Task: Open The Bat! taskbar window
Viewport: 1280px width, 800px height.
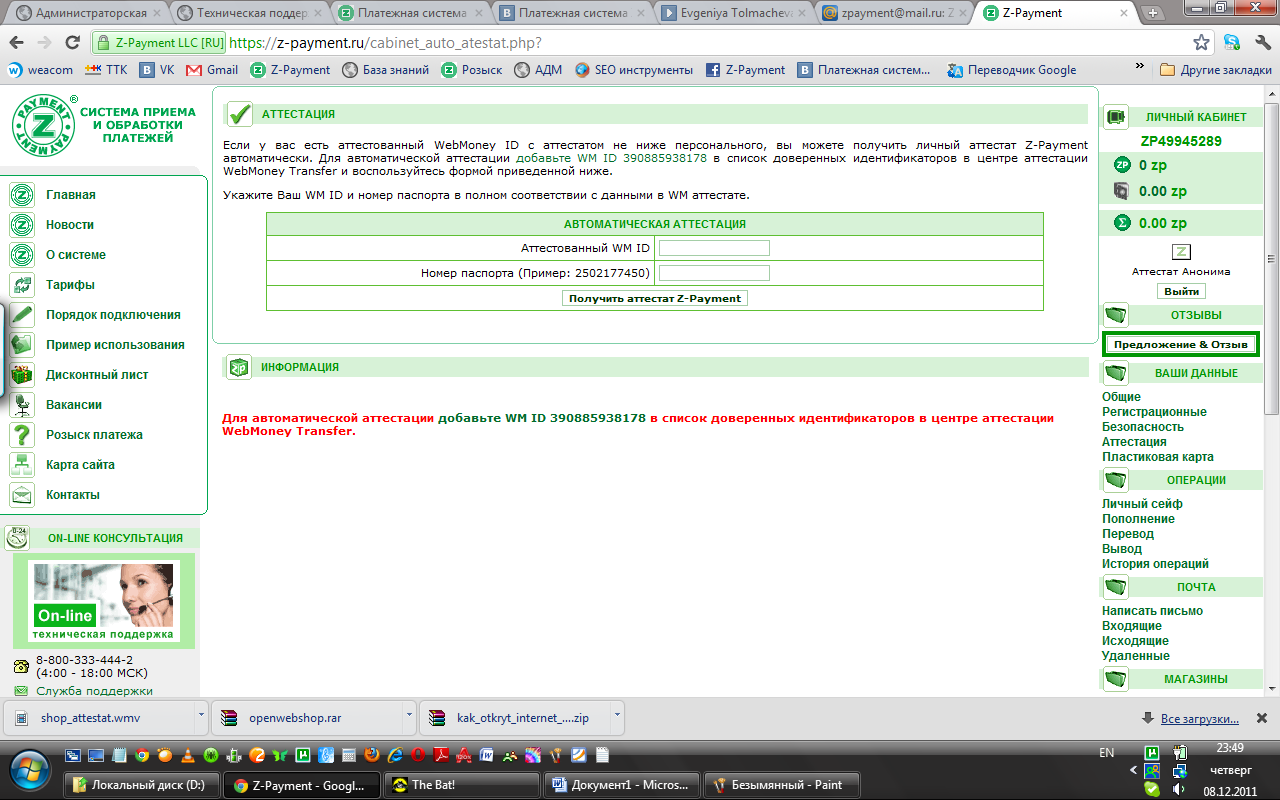Action: (461, 785)
